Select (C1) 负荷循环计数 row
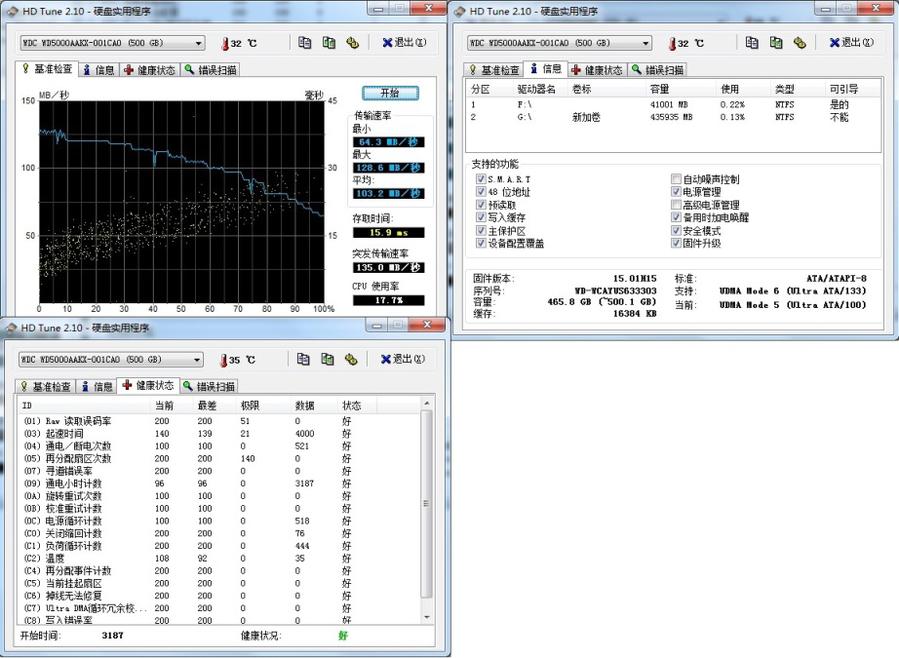 220,546
